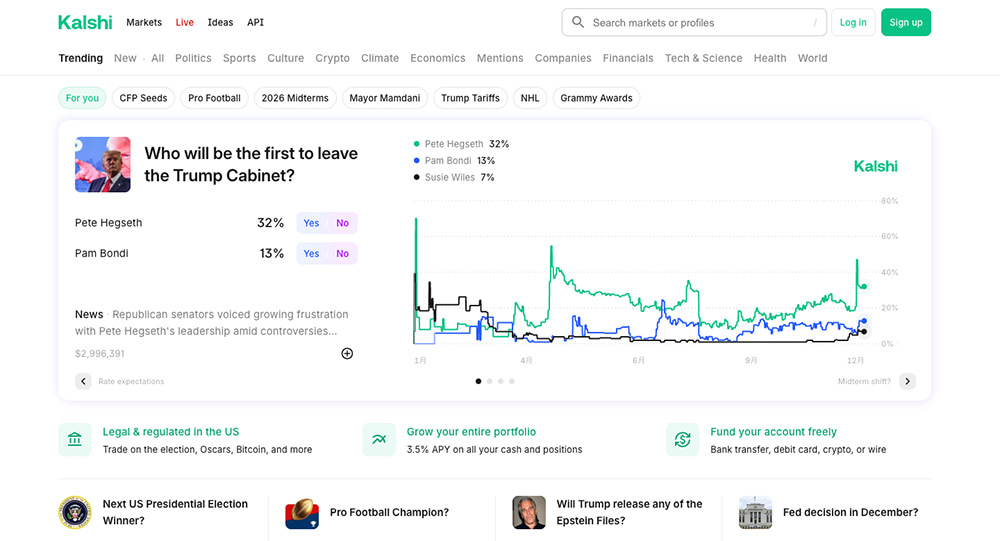
Task: Switch to Crypto category
Action: tap(332, 58)
